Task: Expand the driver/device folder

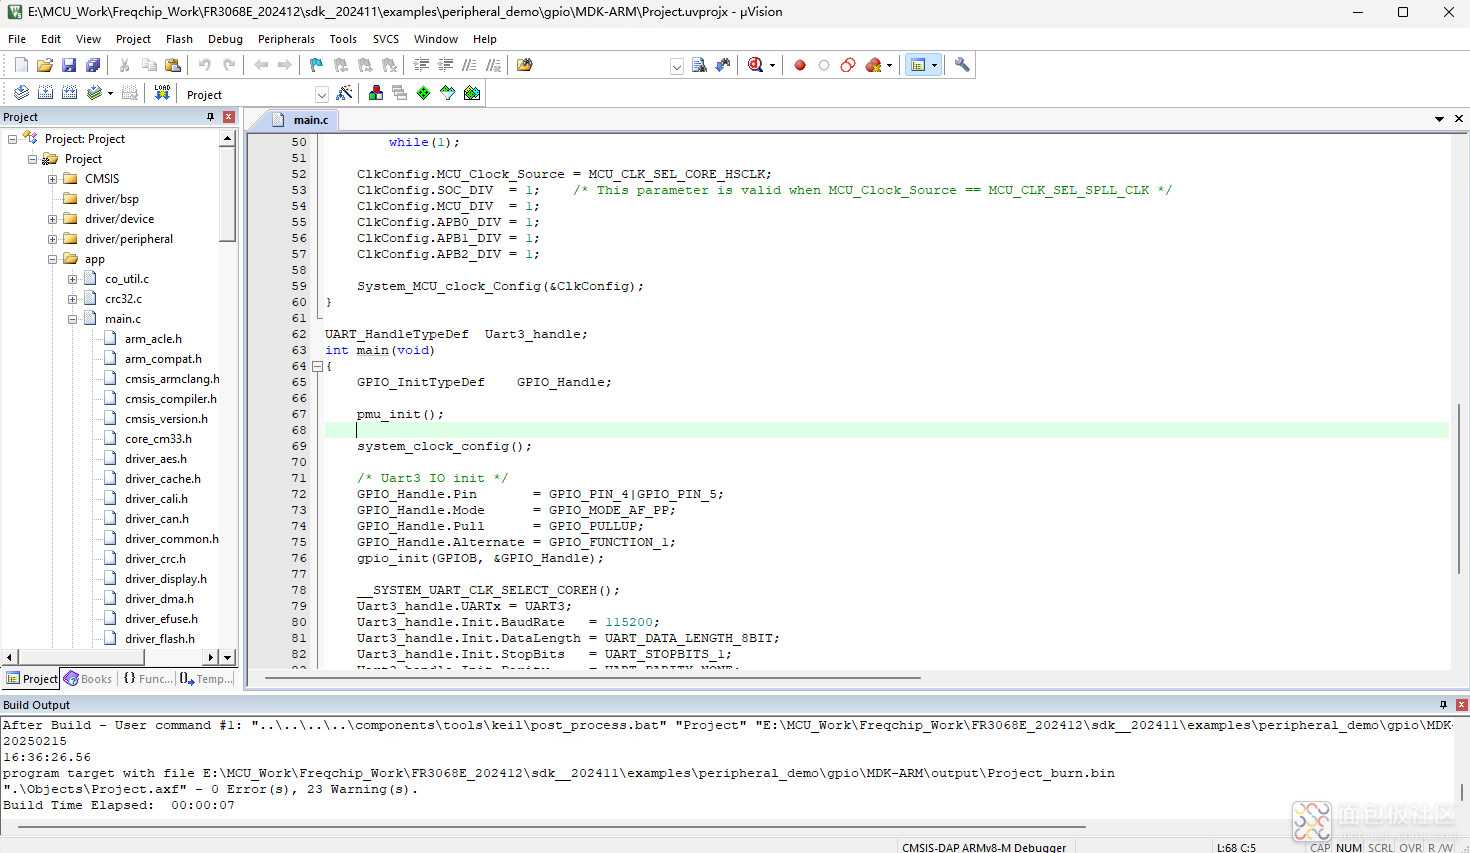Action: [52, 219]
